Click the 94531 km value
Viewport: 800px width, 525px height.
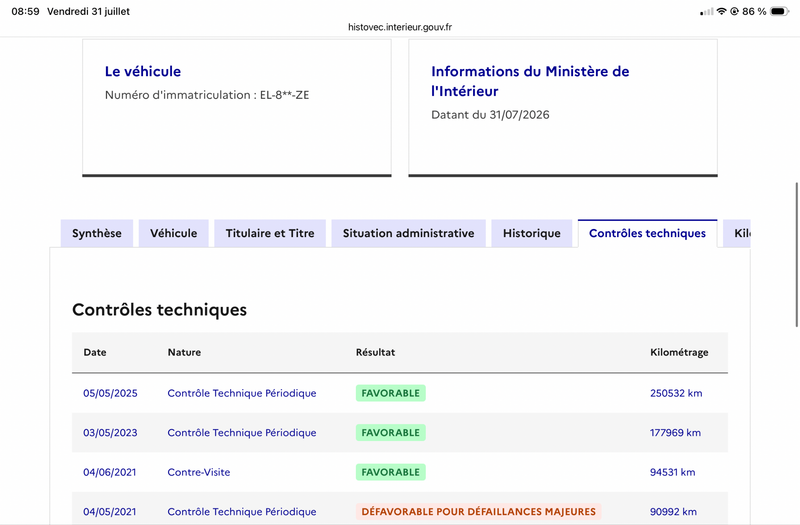coord(672,472)
